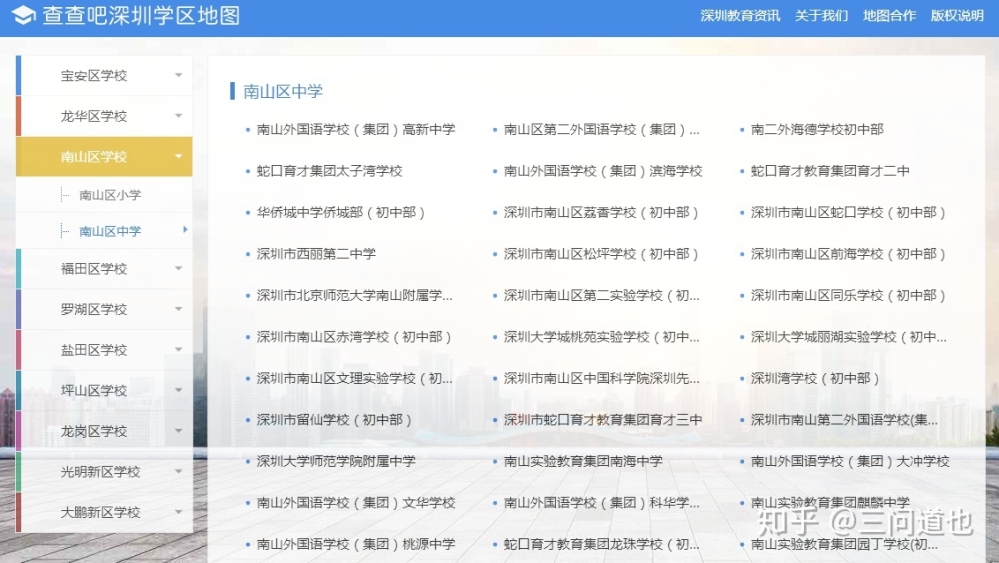Select the 盐田区学校 menu label
The height and width of the screenshot is (563, 999).
(x=94, y=350)
